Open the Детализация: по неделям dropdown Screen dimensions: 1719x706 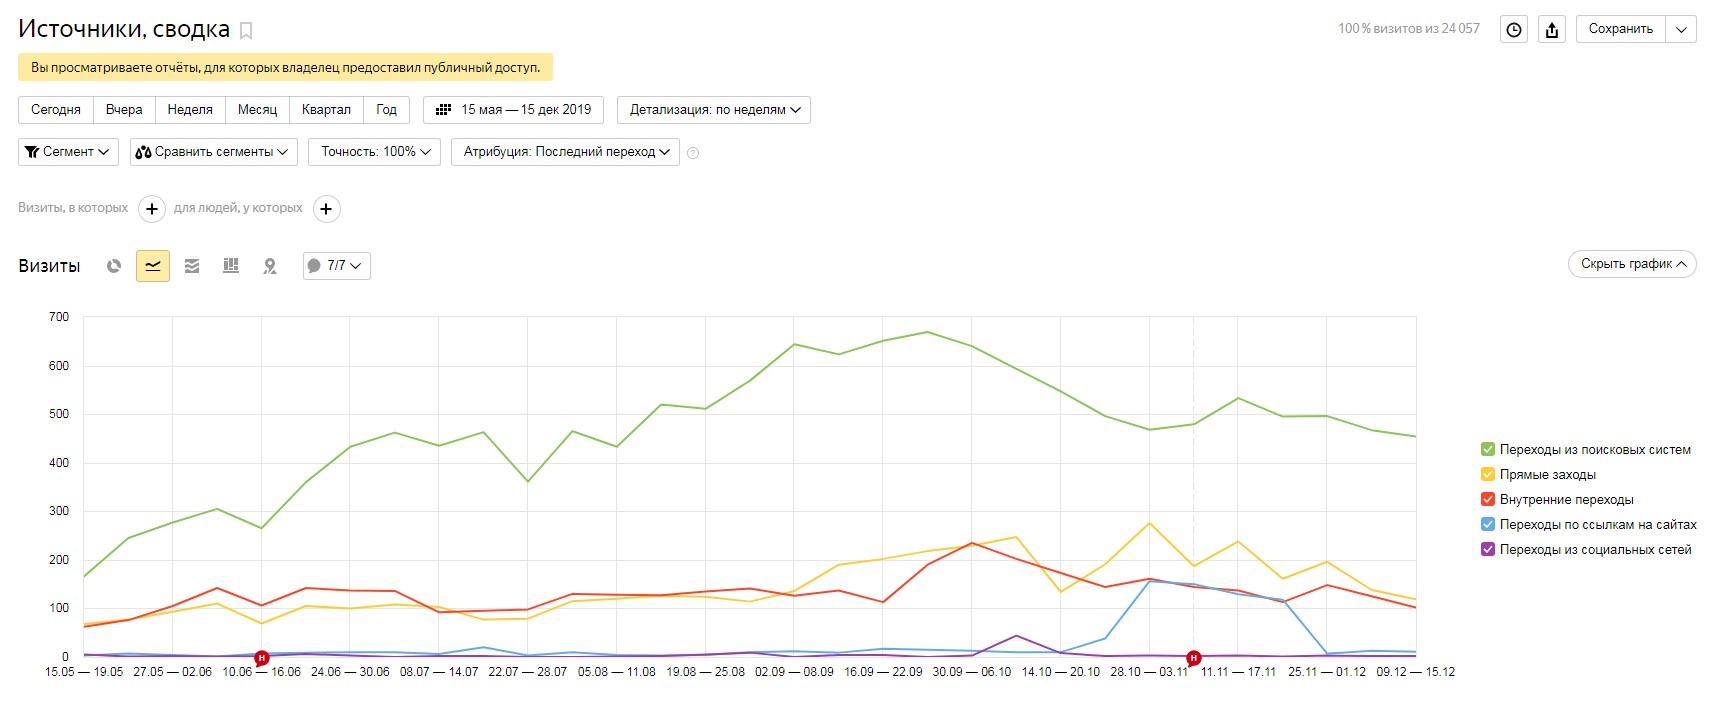(x=714, y=110)
